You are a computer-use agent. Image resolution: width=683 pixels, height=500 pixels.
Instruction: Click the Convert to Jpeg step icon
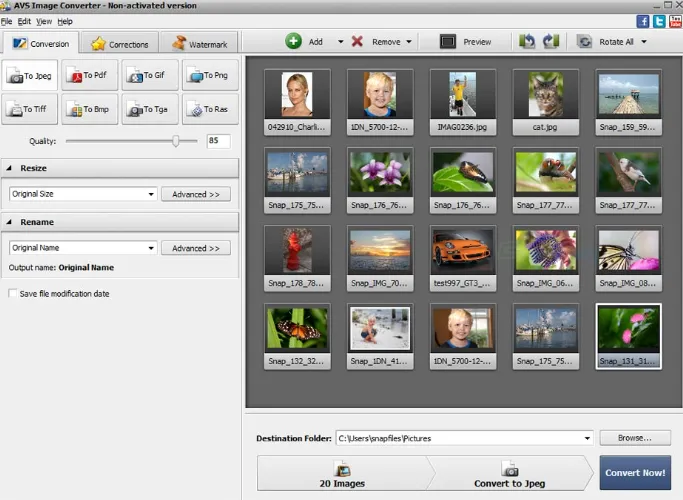(x=510, y=469)
